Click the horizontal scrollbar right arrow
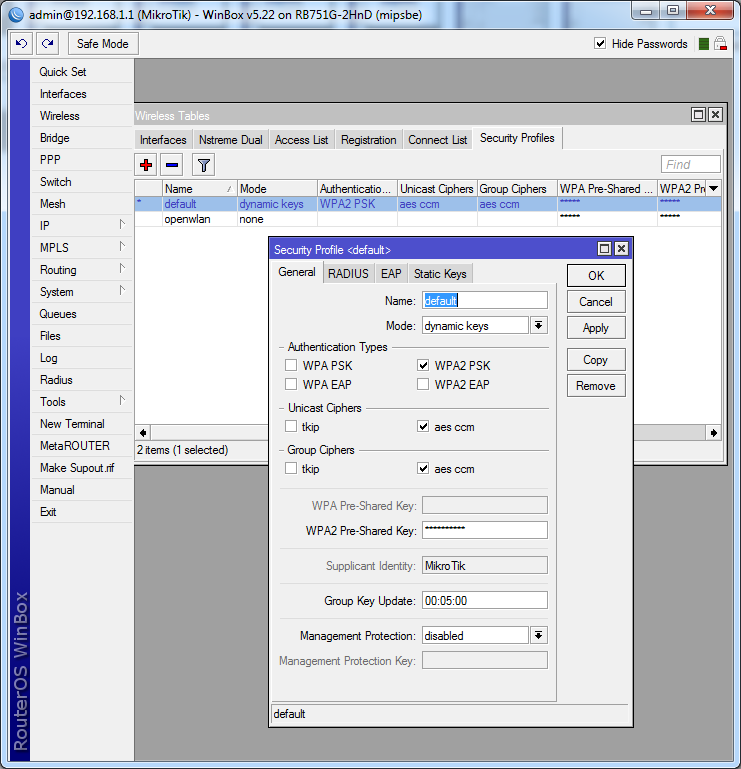This screenshot has width=741, height=769. [x=714, y=433]
